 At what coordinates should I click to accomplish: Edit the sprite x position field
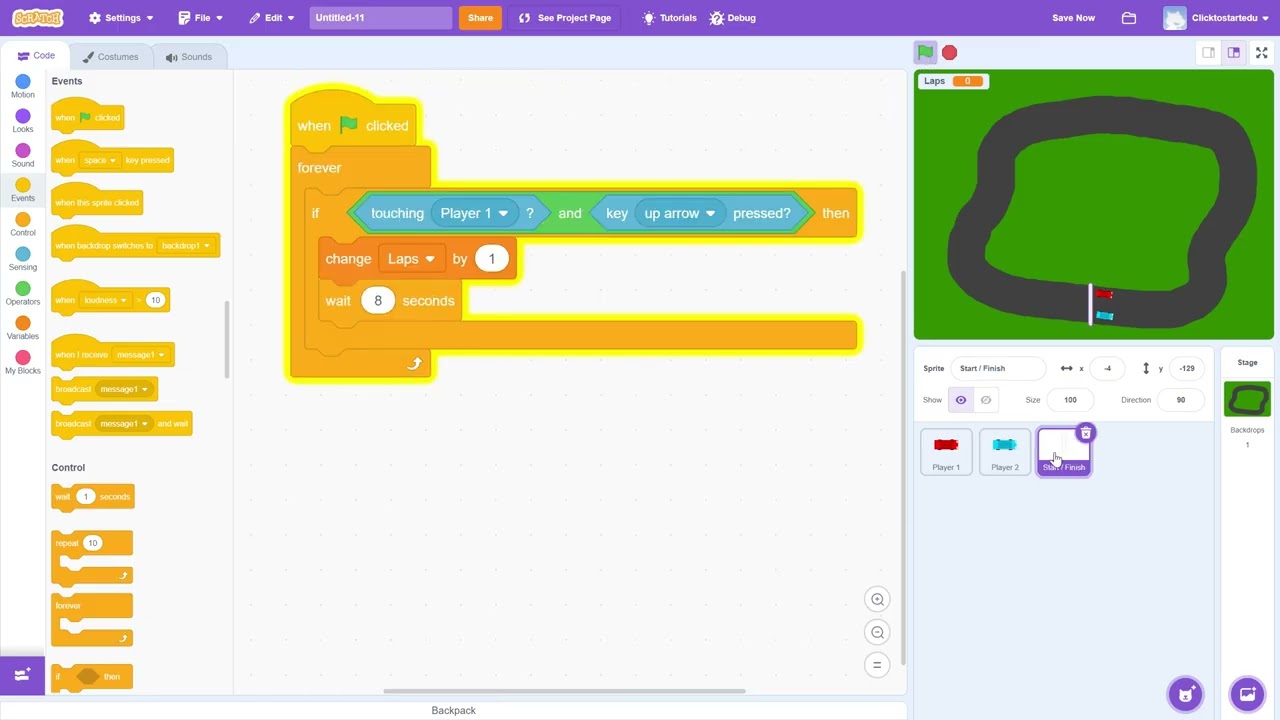pos(1108,368)
